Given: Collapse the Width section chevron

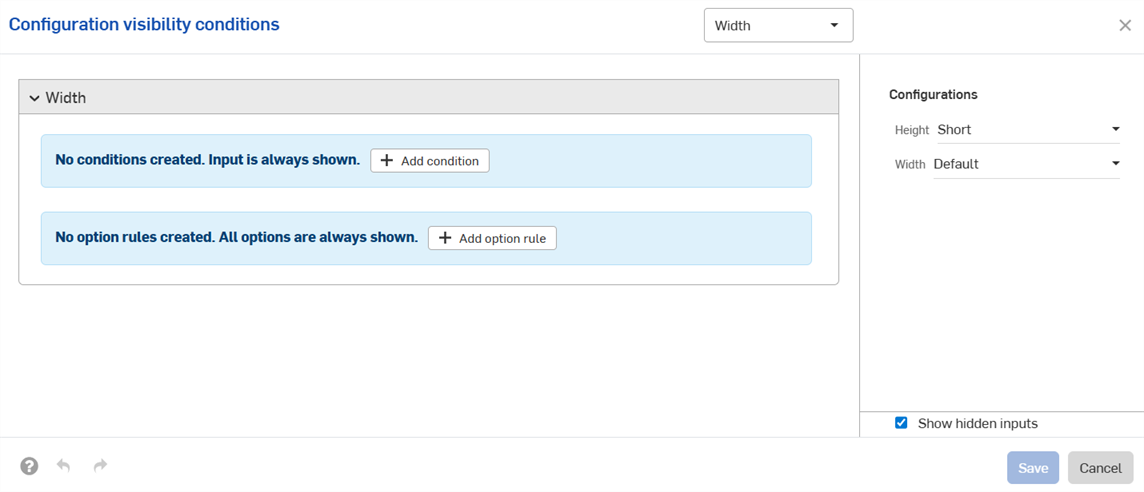Looking at the screenshot, I should coord(34,98).
